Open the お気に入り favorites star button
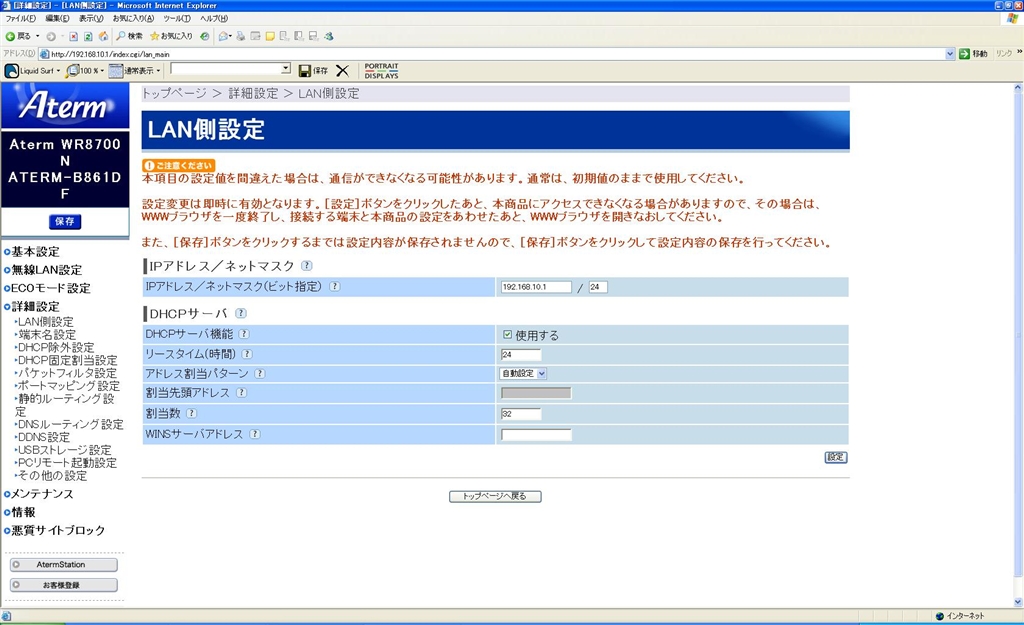Screen dimensions: 1024x625 coord(171,36)
